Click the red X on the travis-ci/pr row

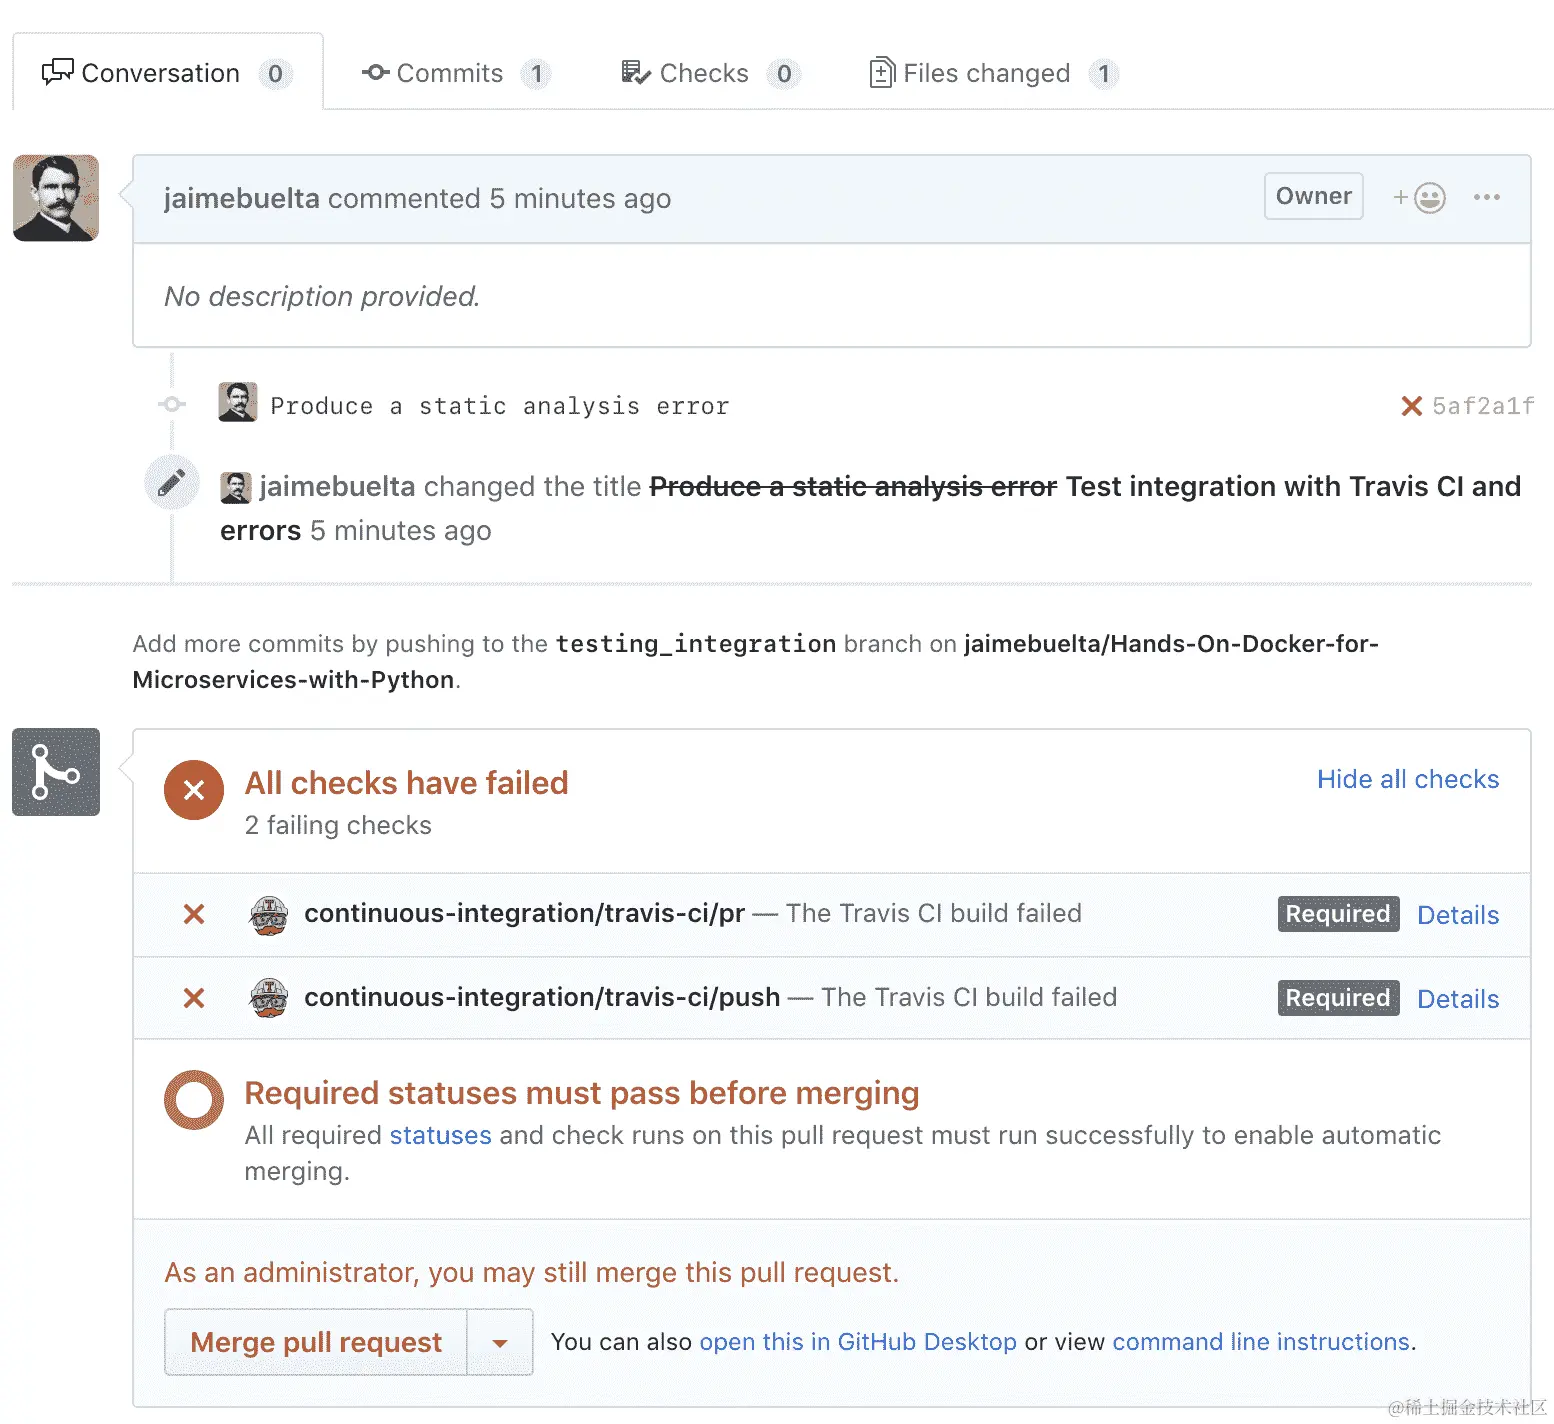coord(194,914)
